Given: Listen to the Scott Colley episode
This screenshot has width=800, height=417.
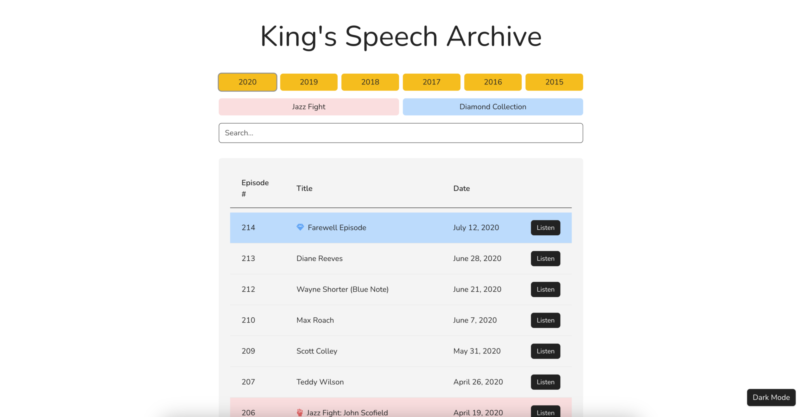Looking at the screenshot, I should (x=545, y=351).
